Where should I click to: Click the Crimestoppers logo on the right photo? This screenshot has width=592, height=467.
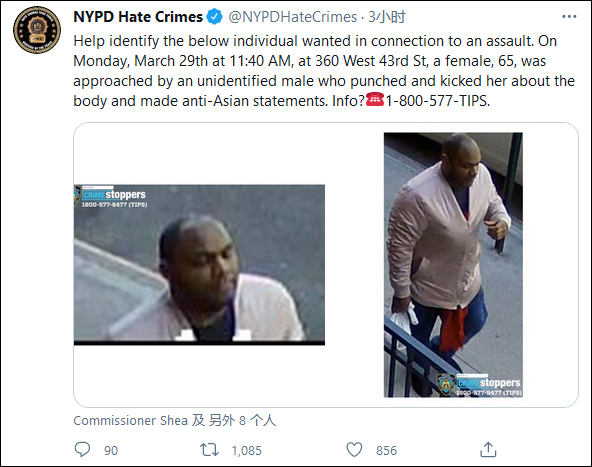[479, 385]
